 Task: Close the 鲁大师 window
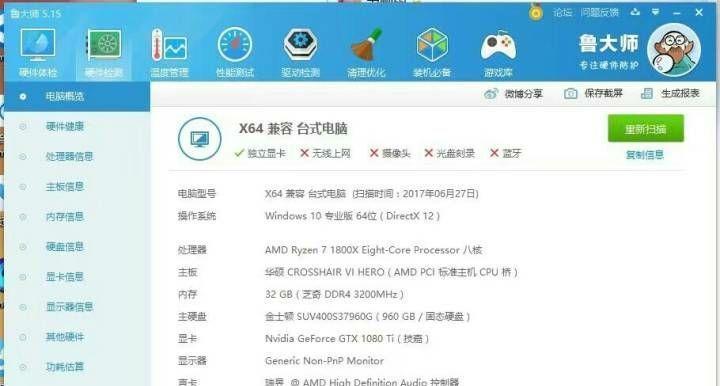click(x=699, y=12)
